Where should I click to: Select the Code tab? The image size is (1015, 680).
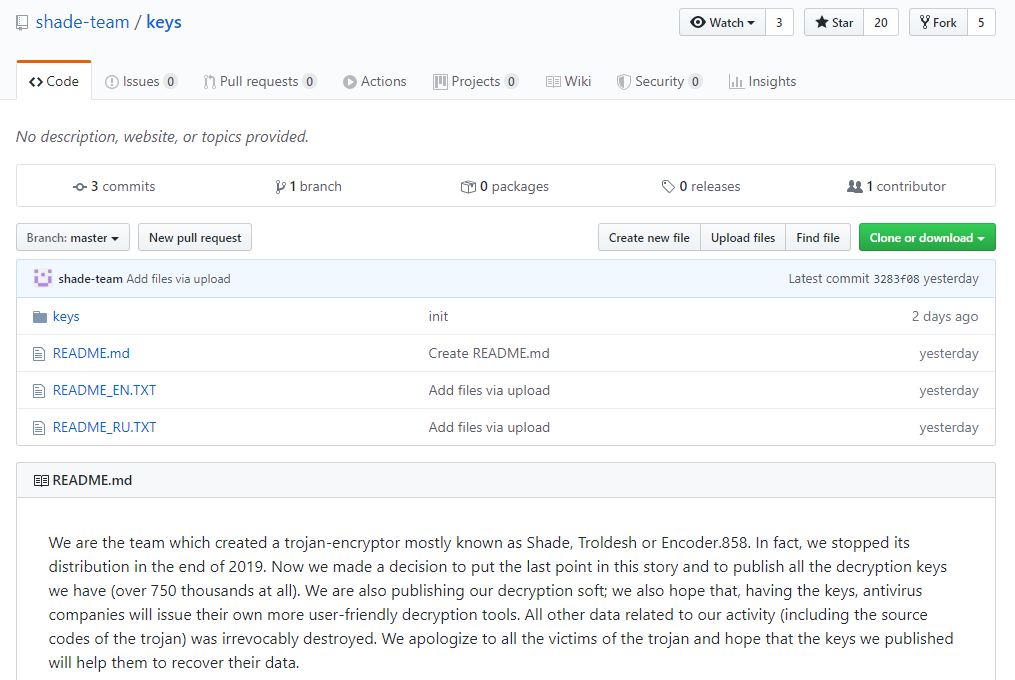54,82
